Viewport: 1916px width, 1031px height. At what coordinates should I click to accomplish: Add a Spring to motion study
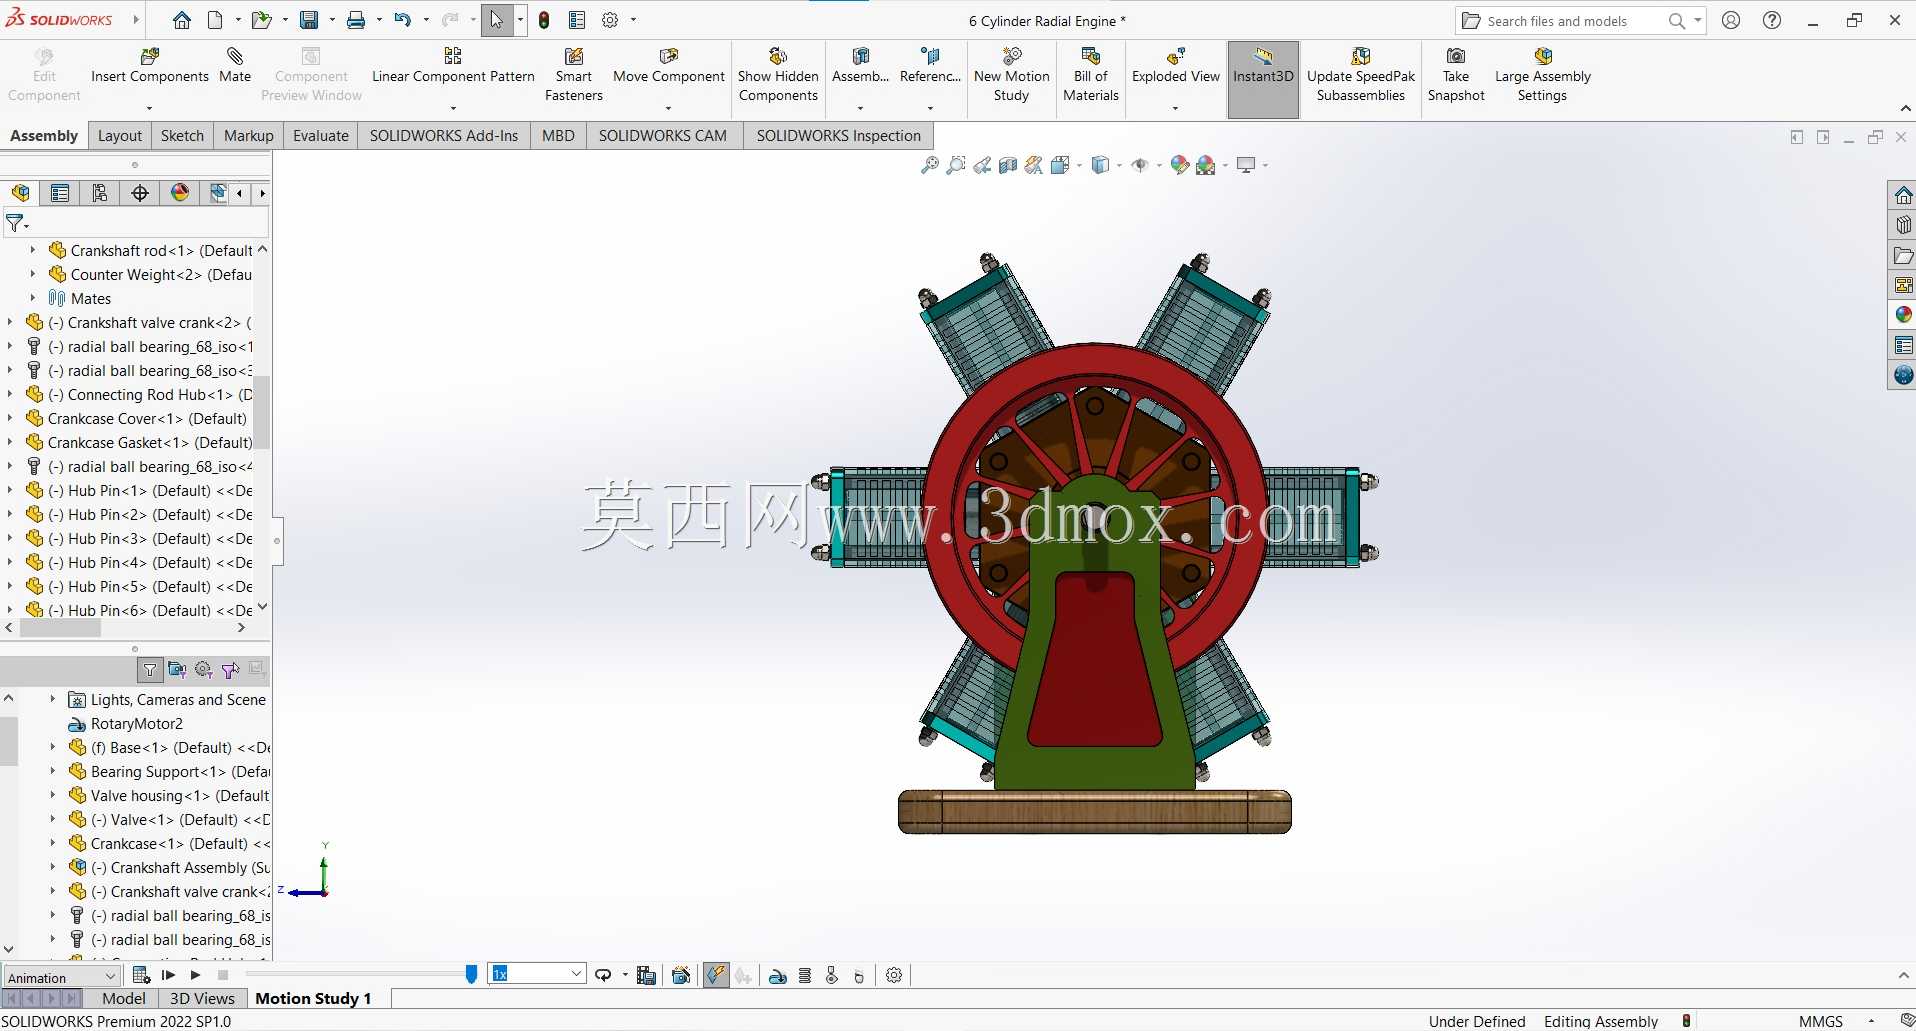[x=805, y=976]
